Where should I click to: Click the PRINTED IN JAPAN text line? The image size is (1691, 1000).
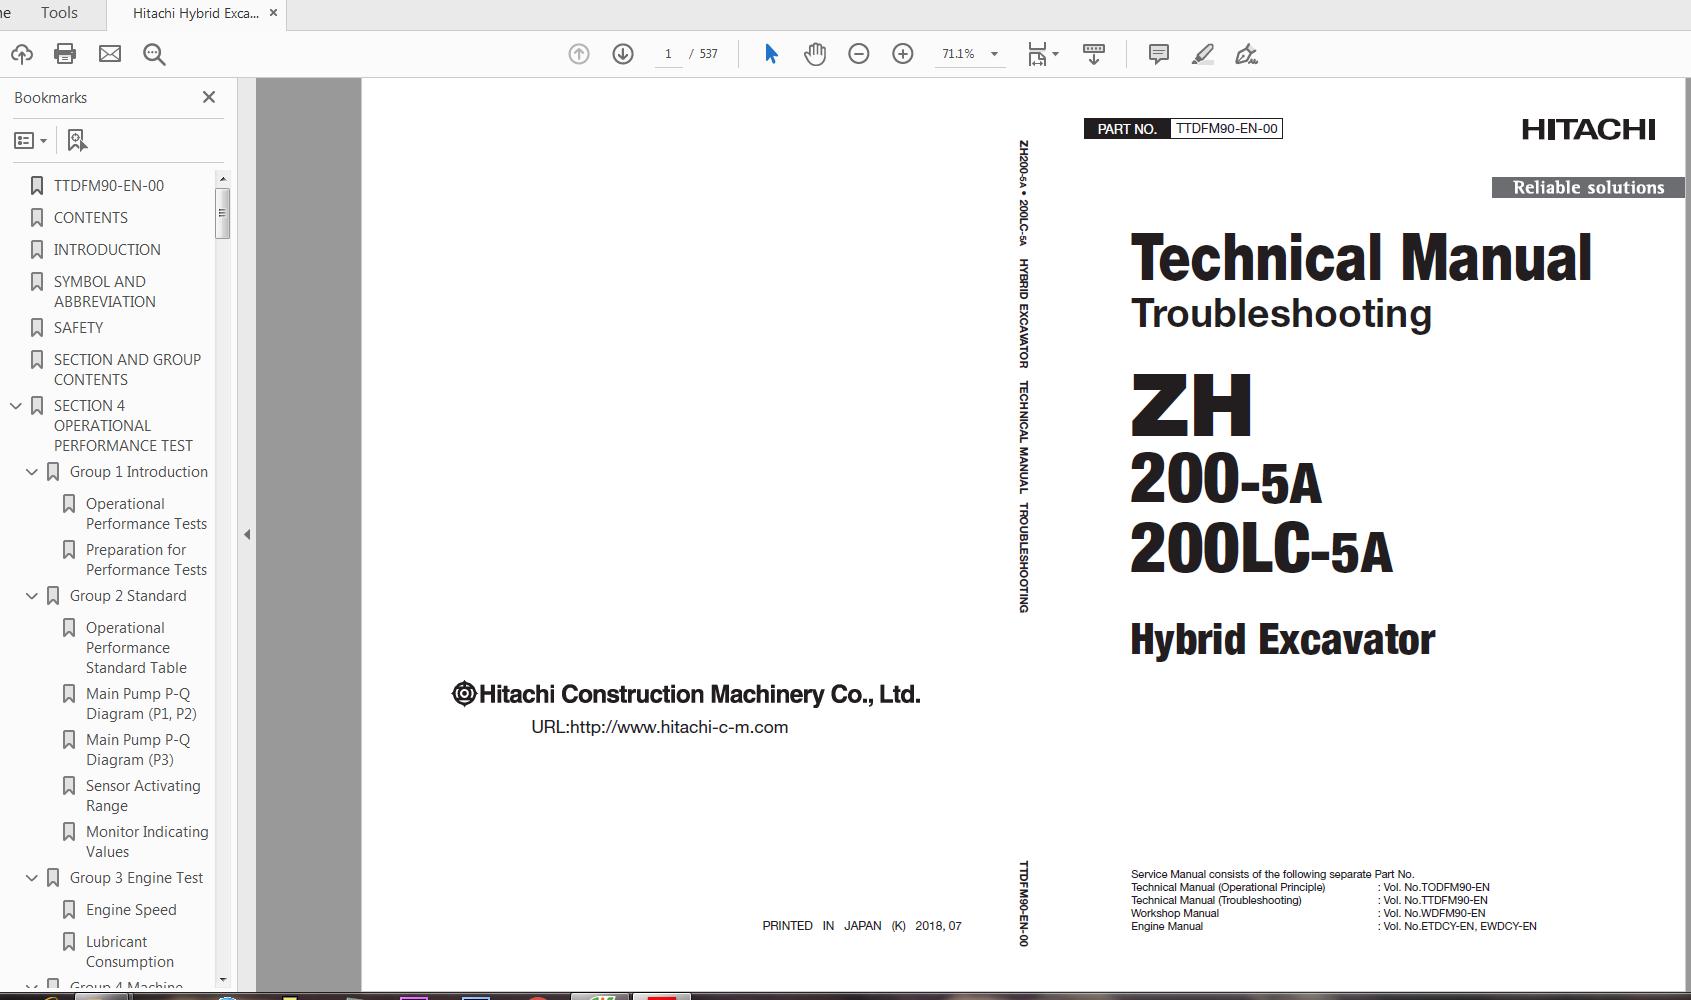click(862, 926)
